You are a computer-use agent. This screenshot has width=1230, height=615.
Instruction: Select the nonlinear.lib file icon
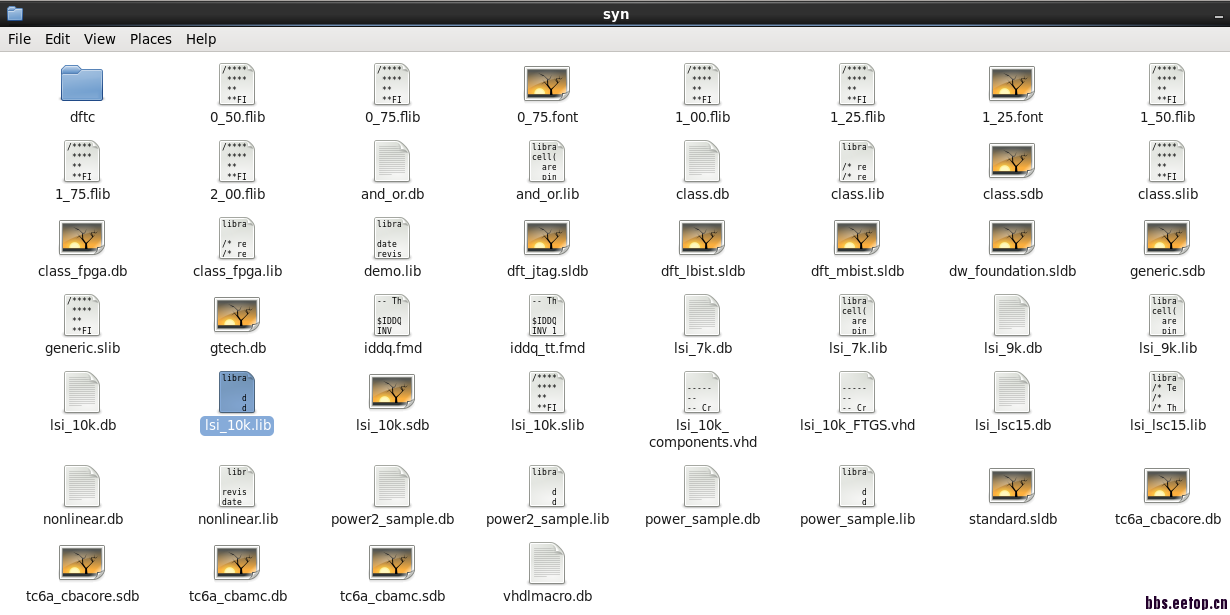237,486
